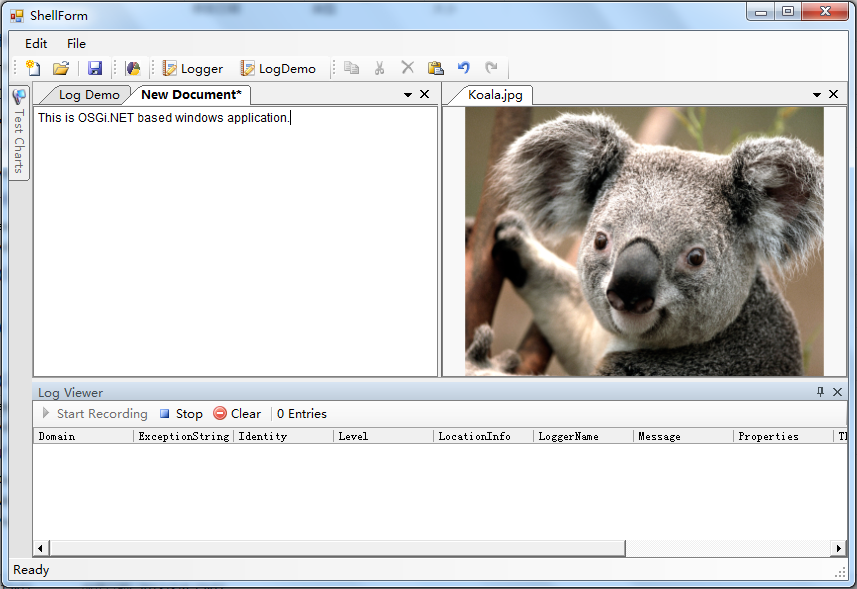This screenshot has height=589, width=857.
Task: Clear all log entries
Action: (237, 413)
